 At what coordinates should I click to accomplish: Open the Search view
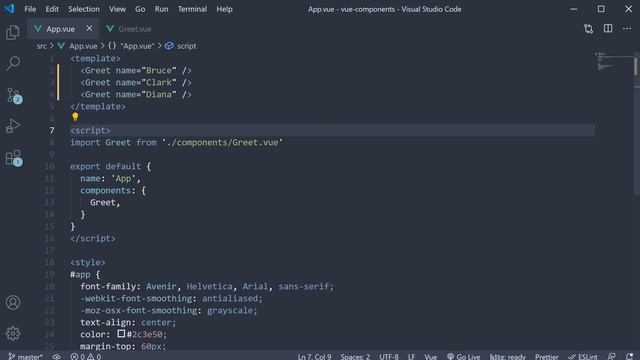[x=13, y=63]
